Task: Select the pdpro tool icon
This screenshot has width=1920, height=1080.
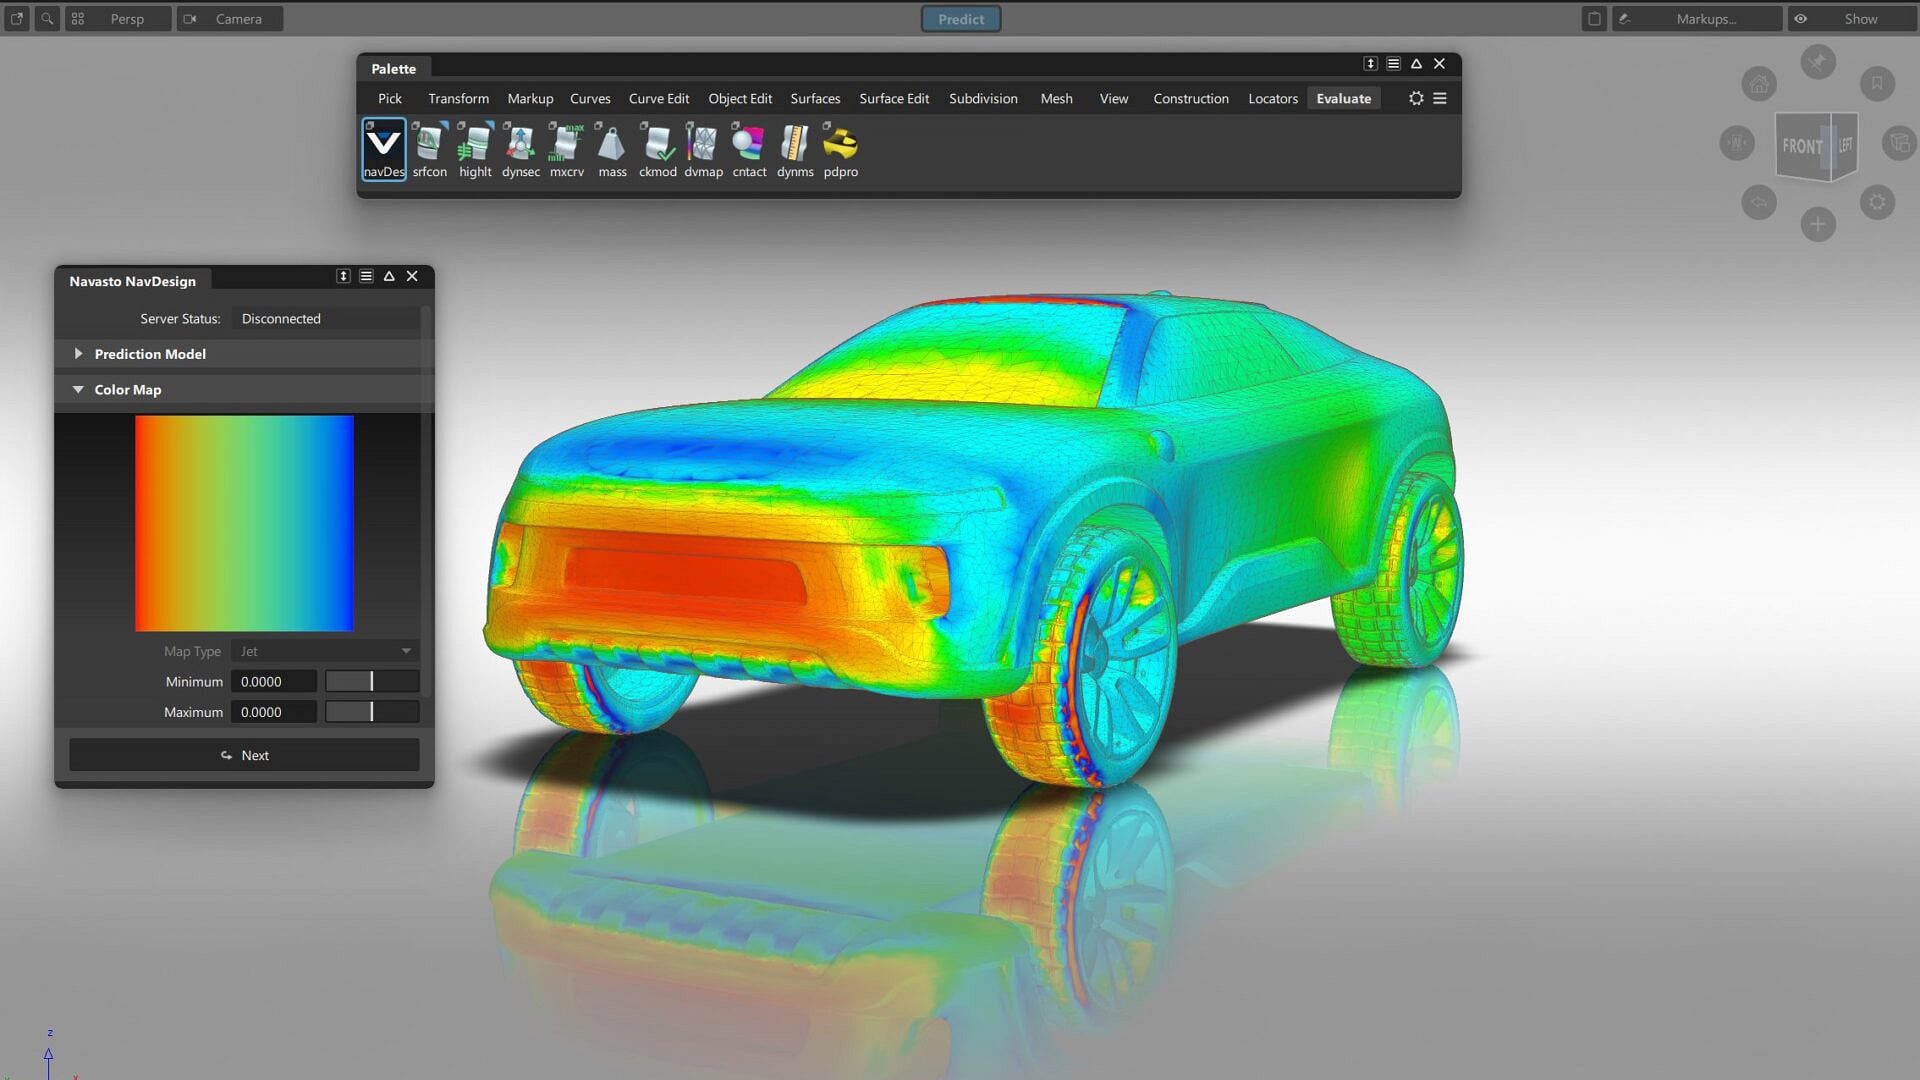Action: tap(840, 146)
